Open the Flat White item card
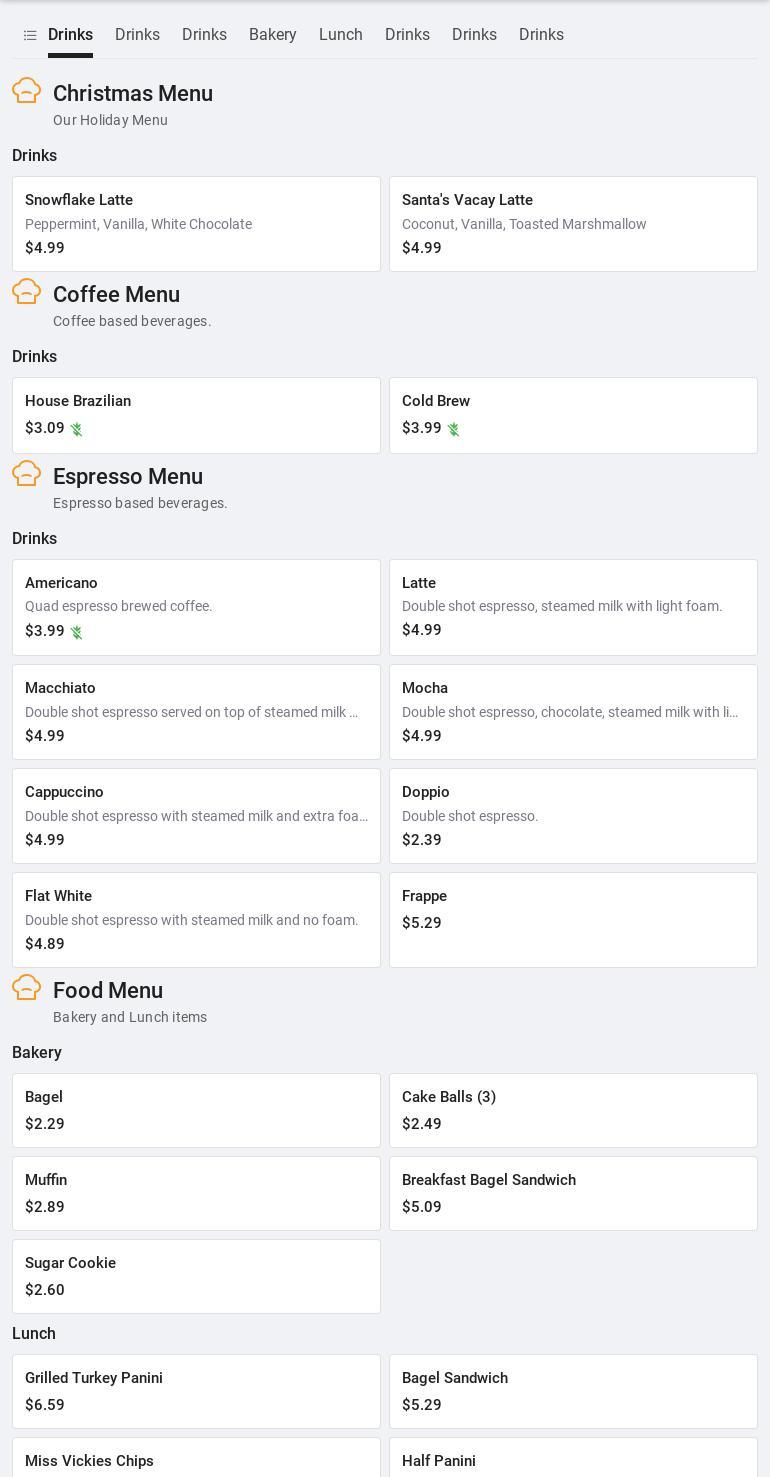The width and height of the screenshot is (770, 1477). (196, 920)
